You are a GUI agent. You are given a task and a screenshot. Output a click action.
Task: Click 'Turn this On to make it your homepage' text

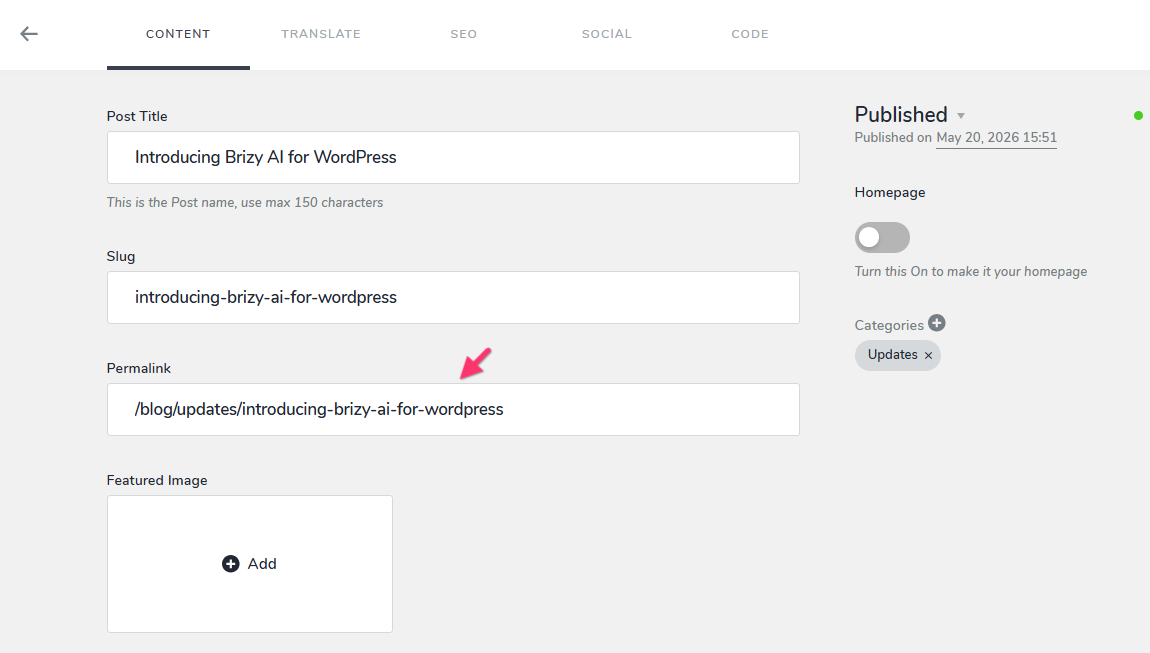(970, 271)
